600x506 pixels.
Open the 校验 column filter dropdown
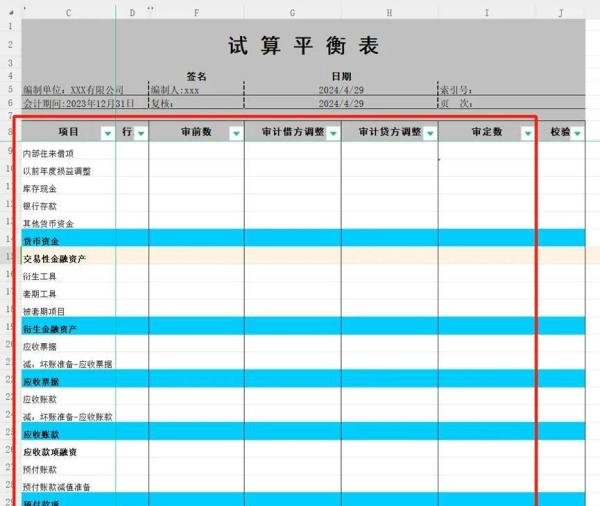pyautogui.click(x=577, y=133)
